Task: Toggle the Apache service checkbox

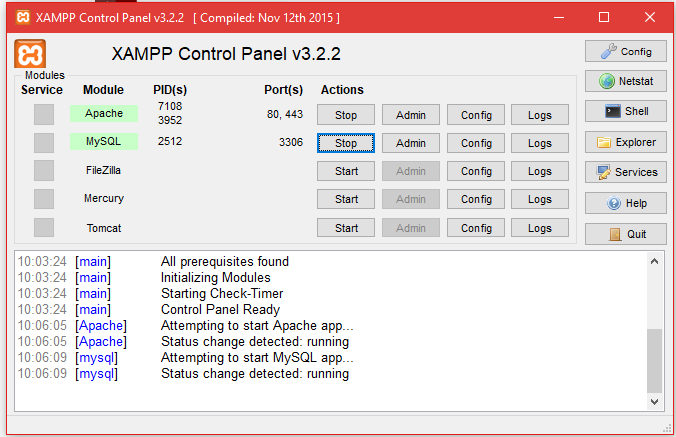Action: click(x=44, y=115)
